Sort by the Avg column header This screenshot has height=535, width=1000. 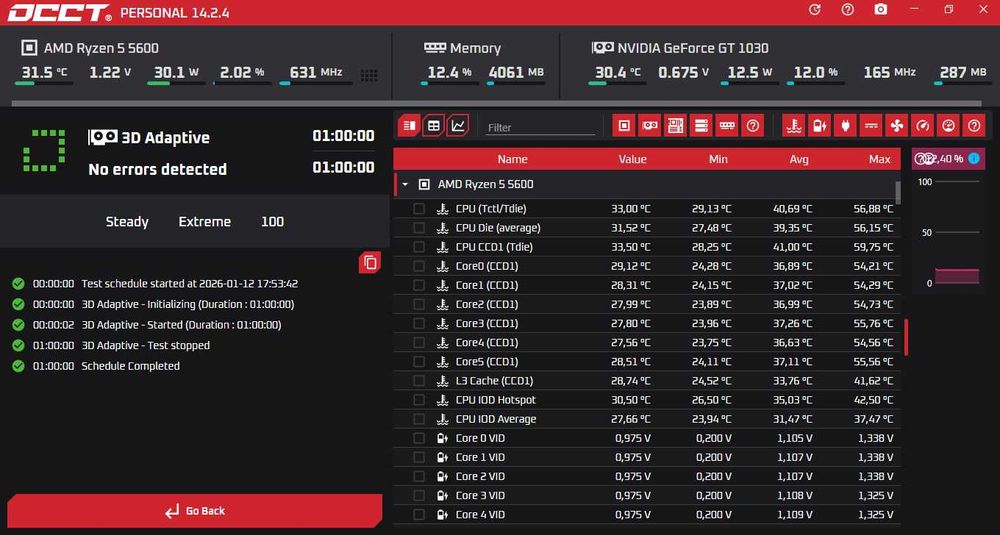click(799, 159)
